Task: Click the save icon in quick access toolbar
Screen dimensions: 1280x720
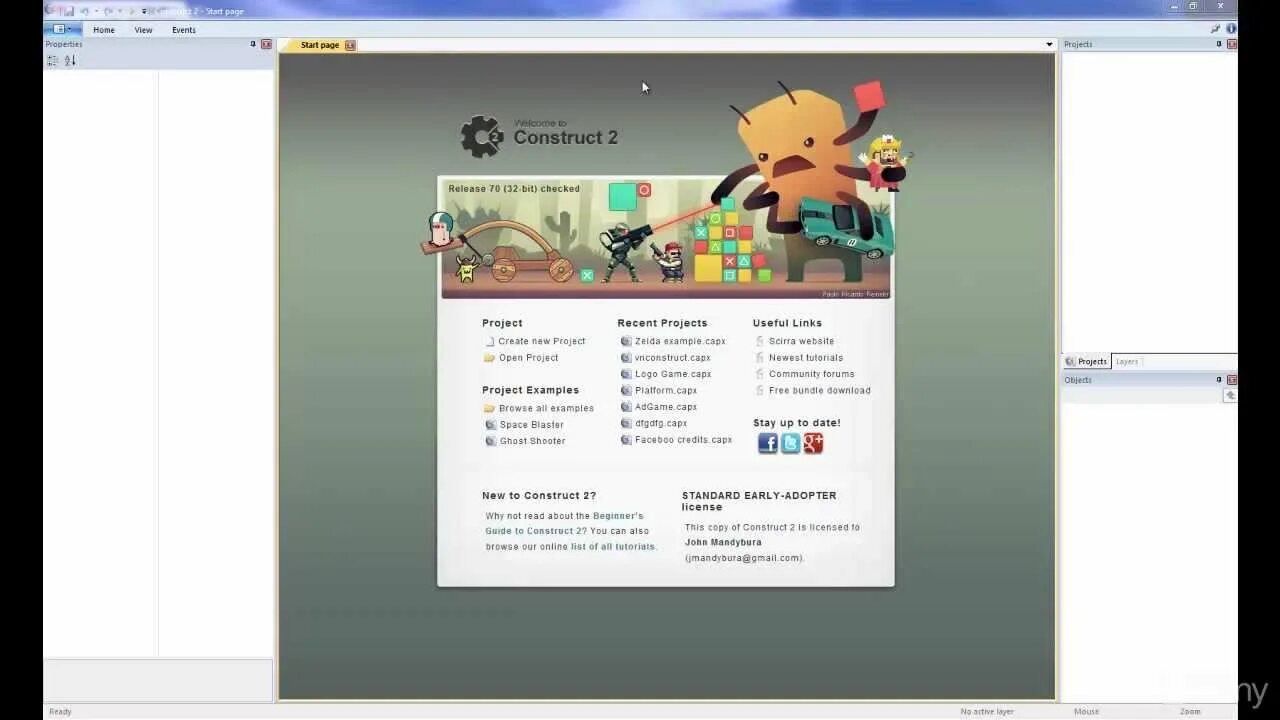Action: pyautogui.click(x=69, y=11)
